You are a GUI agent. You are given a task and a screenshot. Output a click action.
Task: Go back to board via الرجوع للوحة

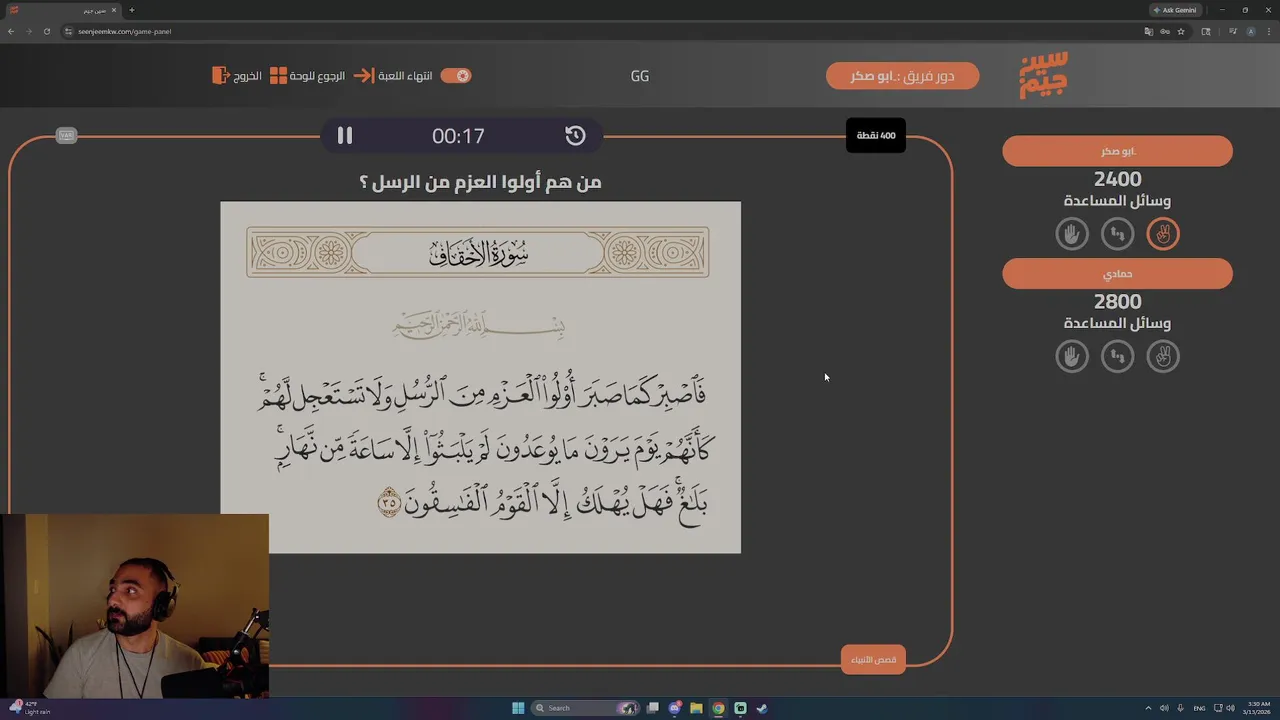click(308, 76)
